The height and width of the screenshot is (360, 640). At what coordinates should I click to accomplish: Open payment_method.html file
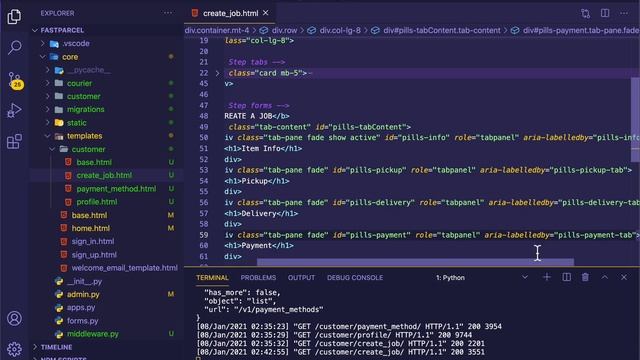click(116, 189)
